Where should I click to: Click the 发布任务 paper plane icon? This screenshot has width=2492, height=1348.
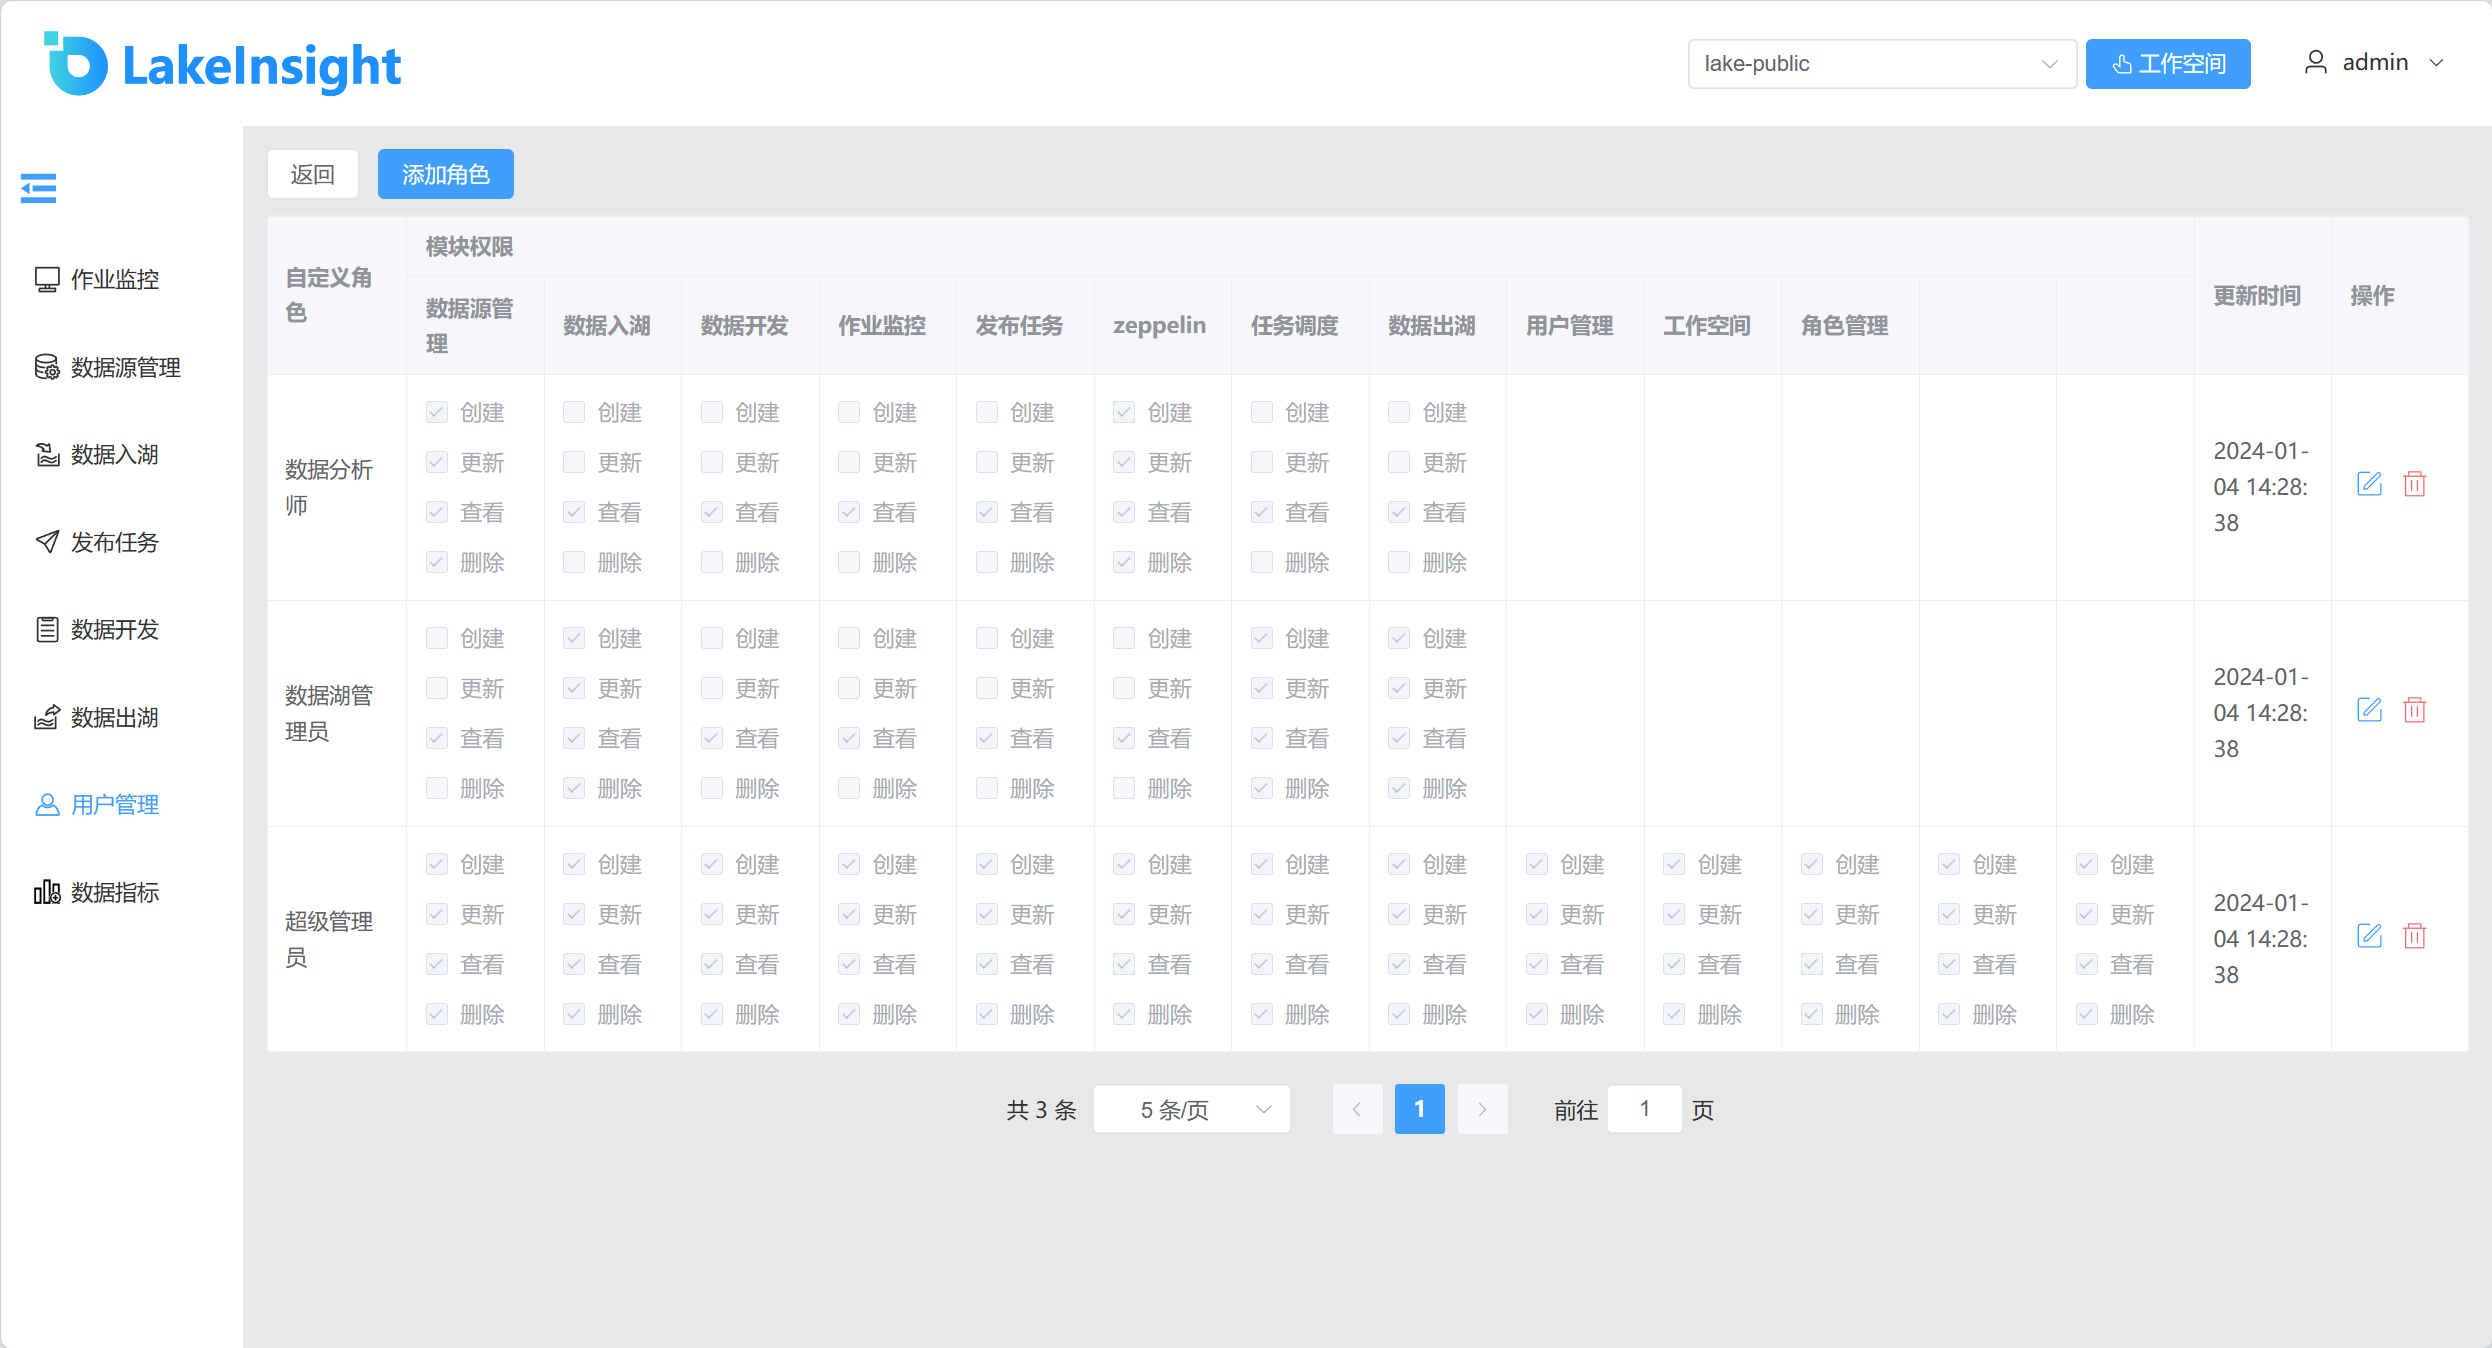[47, 542]
